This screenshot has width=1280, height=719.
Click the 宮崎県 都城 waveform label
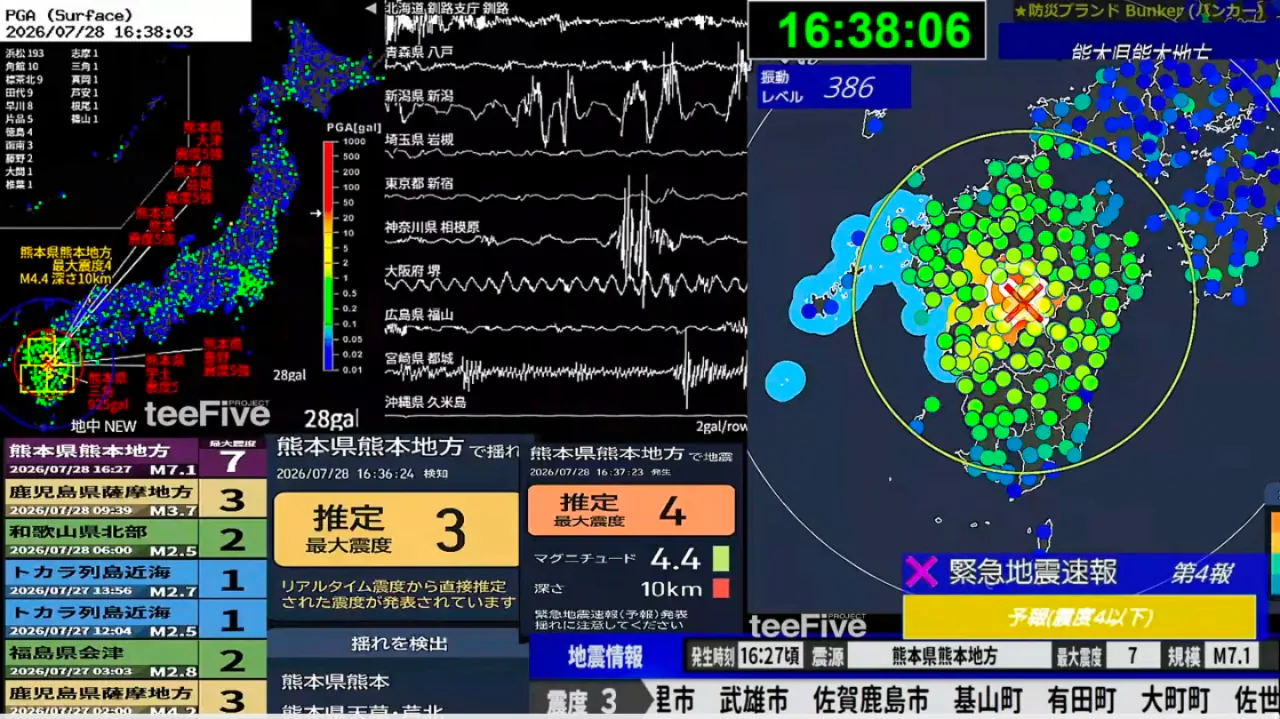pos(421,358)
